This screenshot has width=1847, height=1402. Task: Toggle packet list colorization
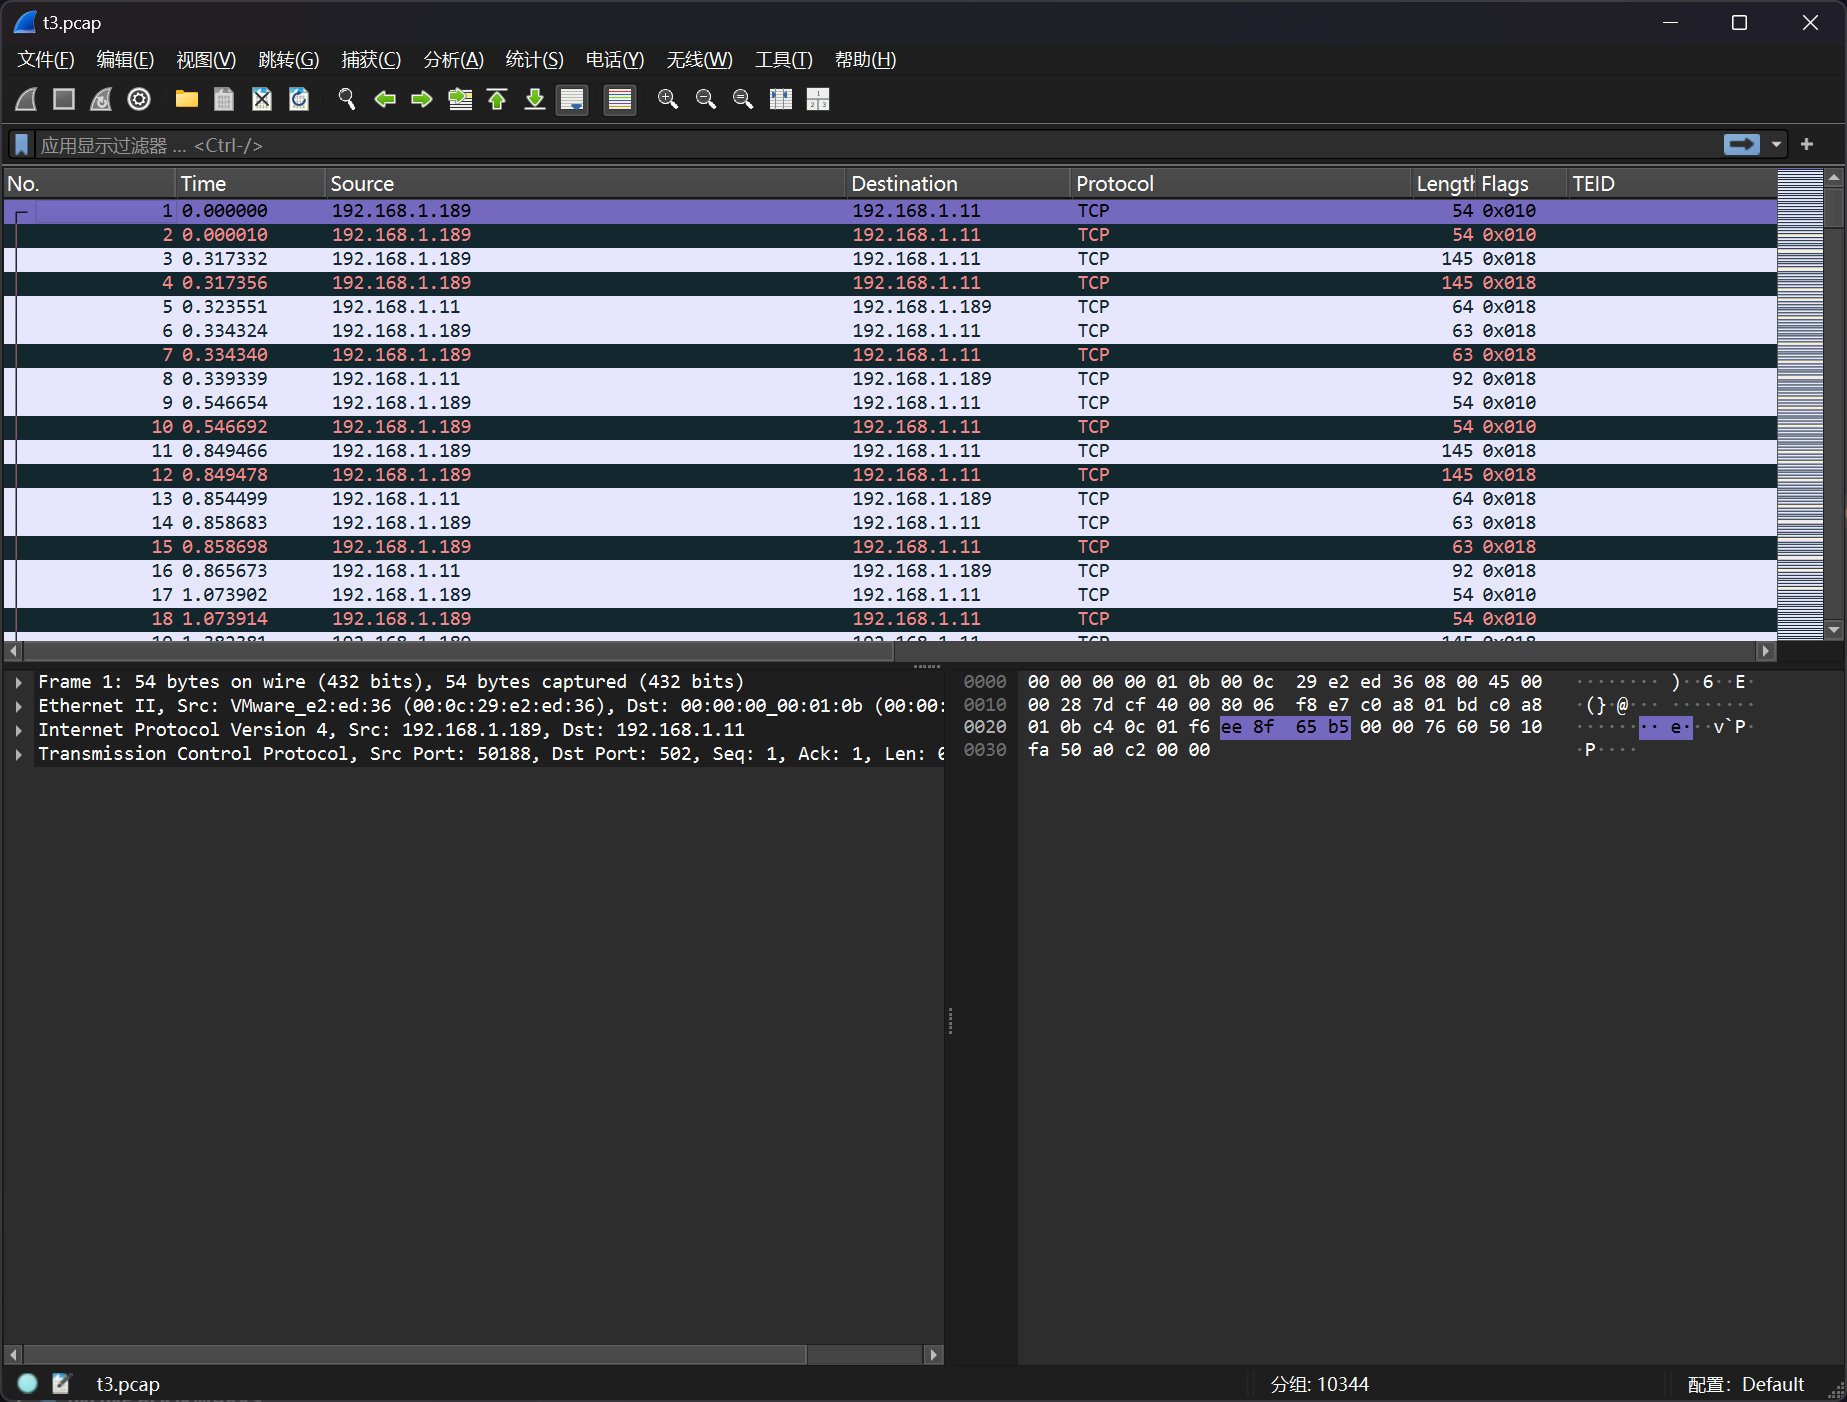pos(620,99)
